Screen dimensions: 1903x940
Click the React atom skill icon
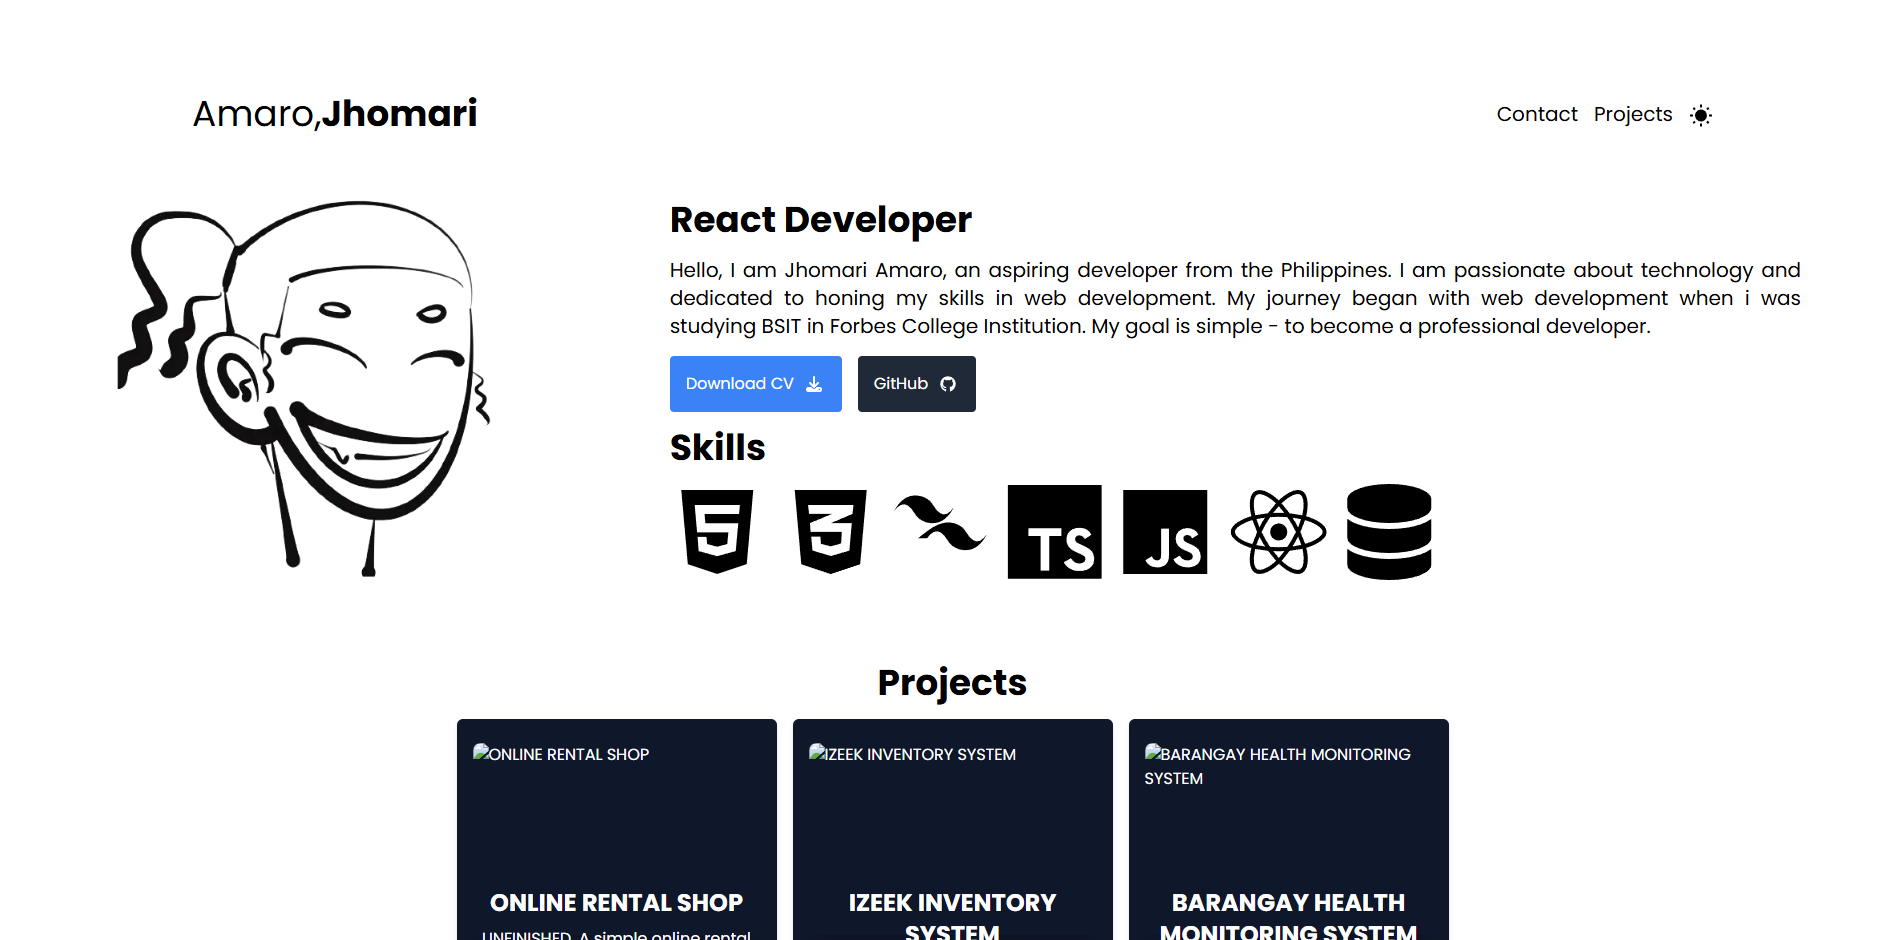click(1278, 532)
